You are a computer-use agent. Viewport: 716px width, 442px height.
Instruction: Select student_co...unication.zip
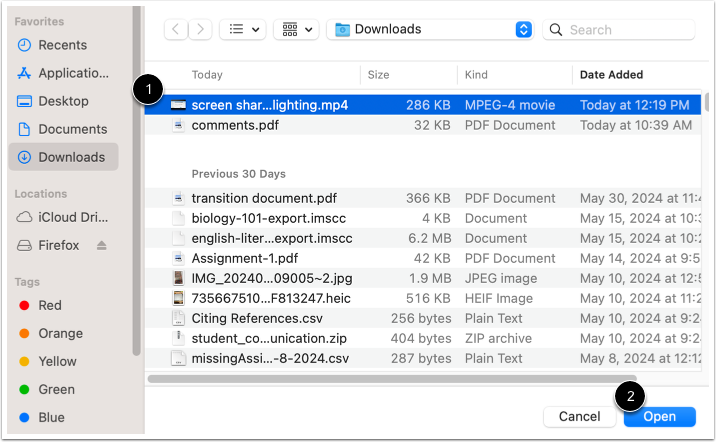pos(423,339)
